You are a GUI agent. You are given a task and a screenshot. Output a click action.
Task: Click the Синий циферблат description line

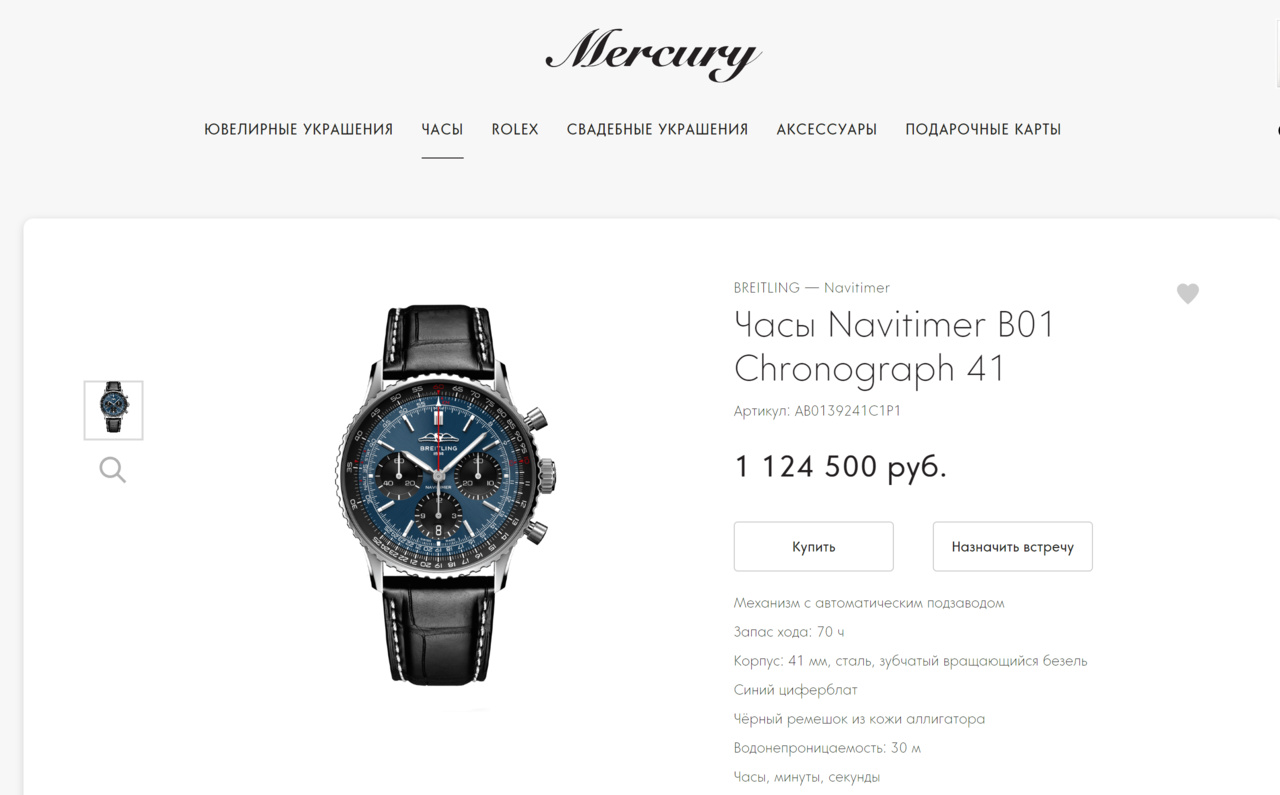[796, 690]
